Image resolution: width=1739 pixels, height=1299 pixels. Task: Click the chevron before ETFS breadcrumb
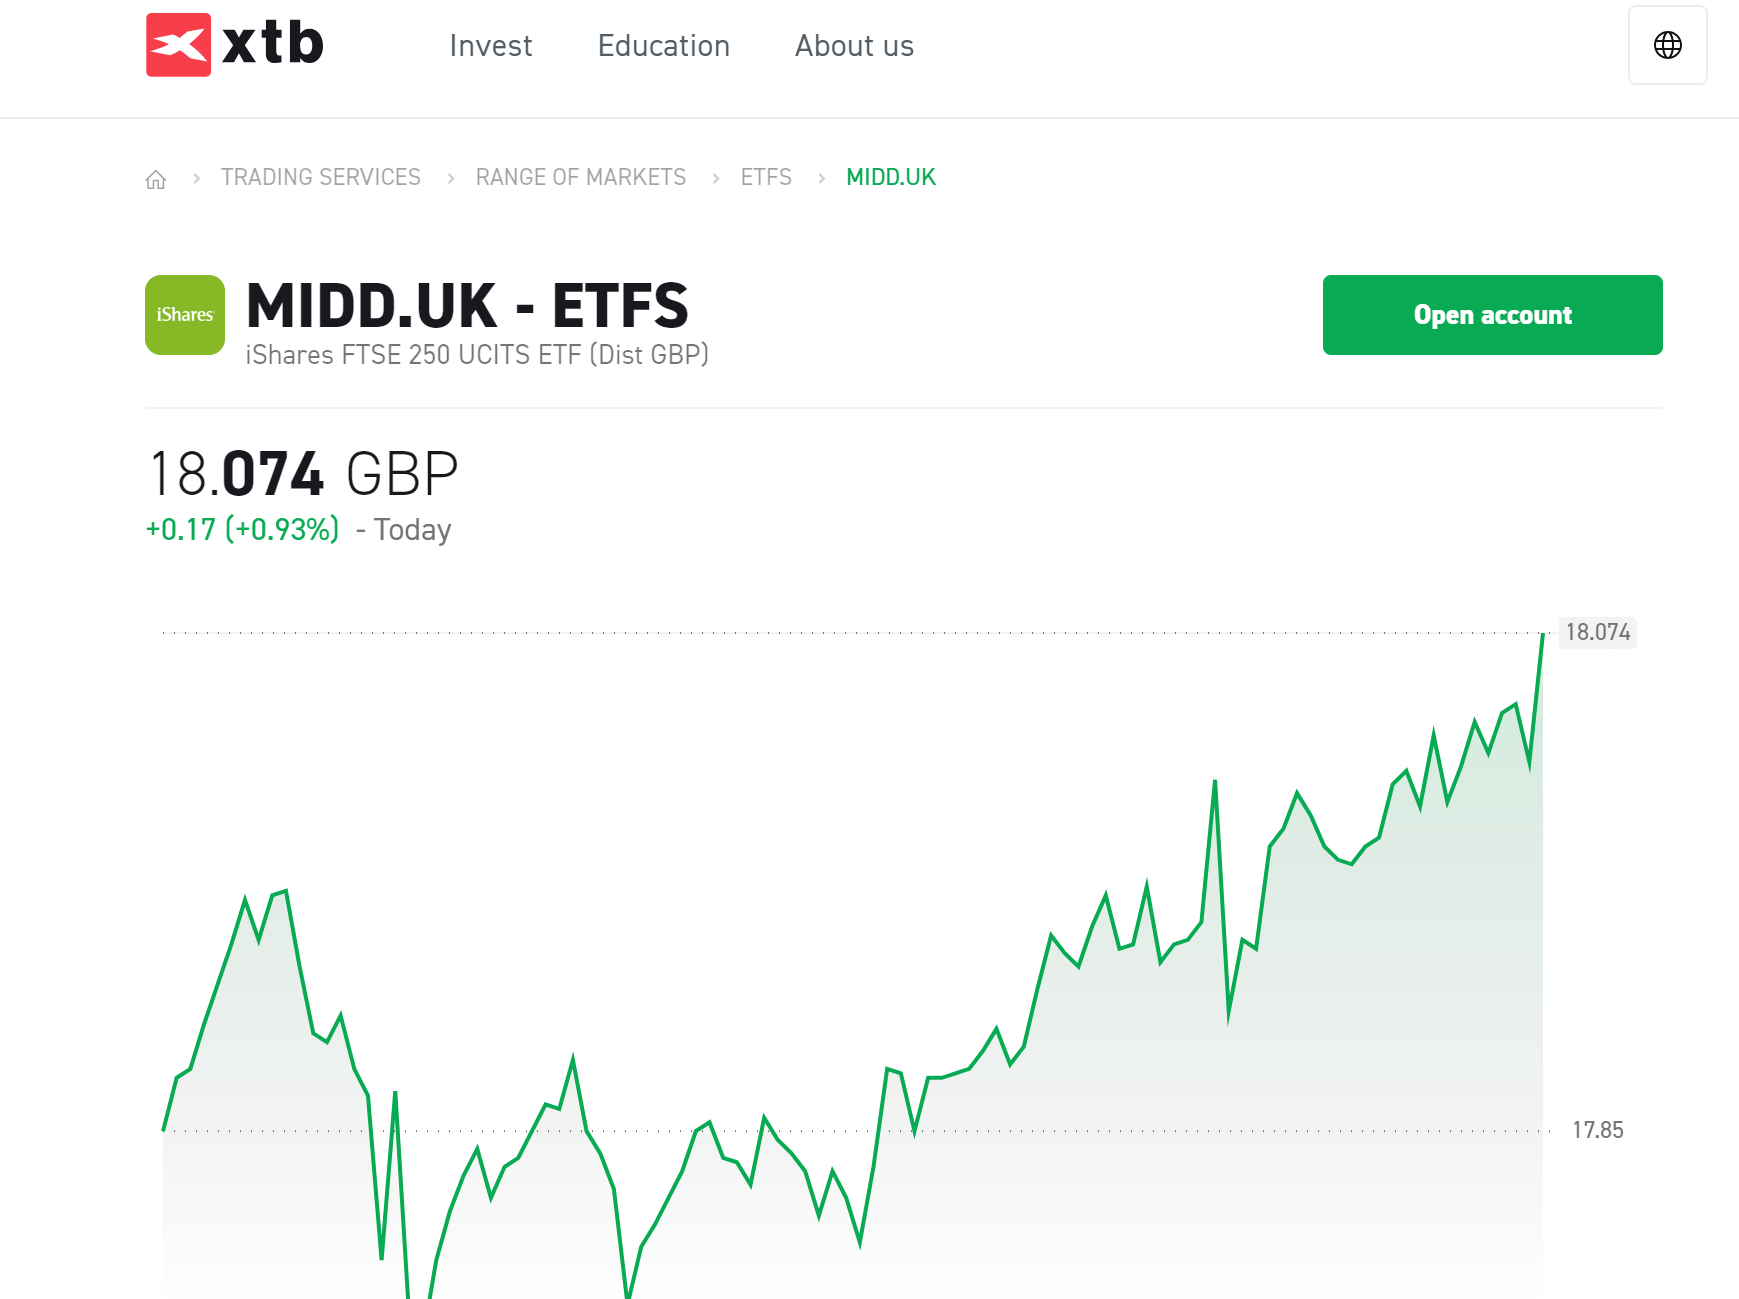[x=716, y=178]
